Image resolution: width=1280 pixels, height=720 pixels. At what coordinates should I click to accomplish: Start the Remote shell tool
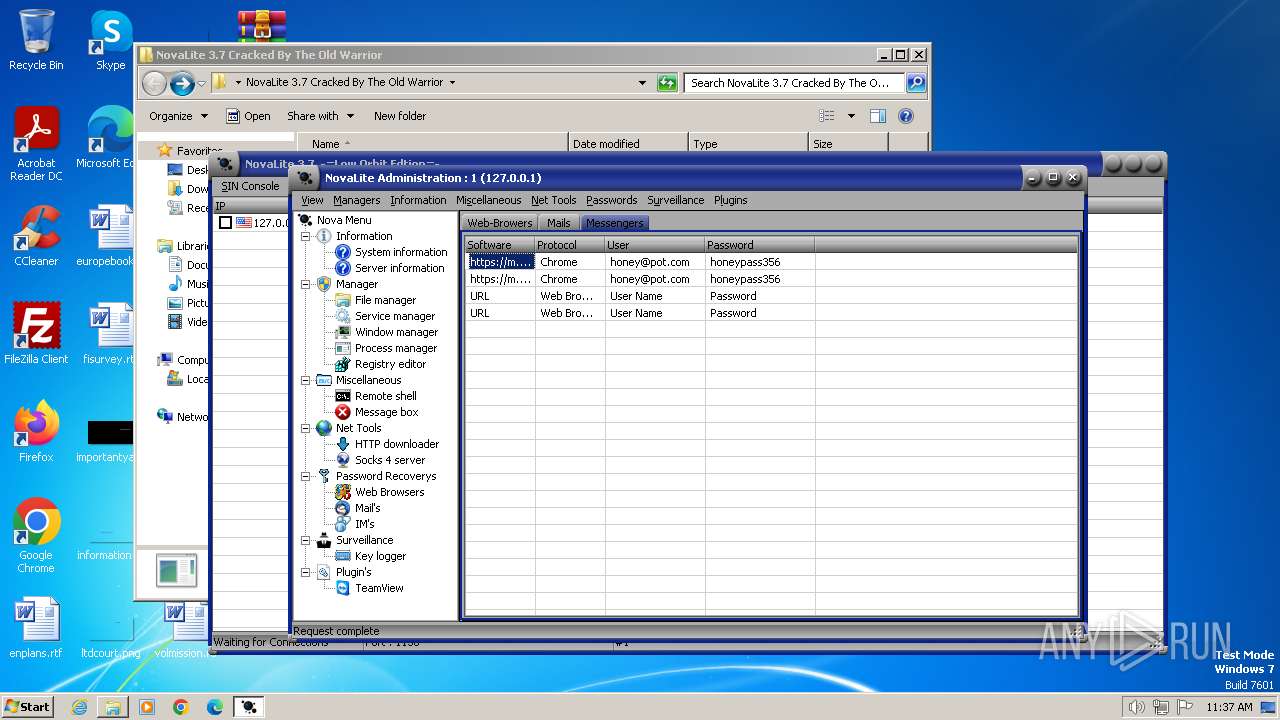tap(386, 396)
